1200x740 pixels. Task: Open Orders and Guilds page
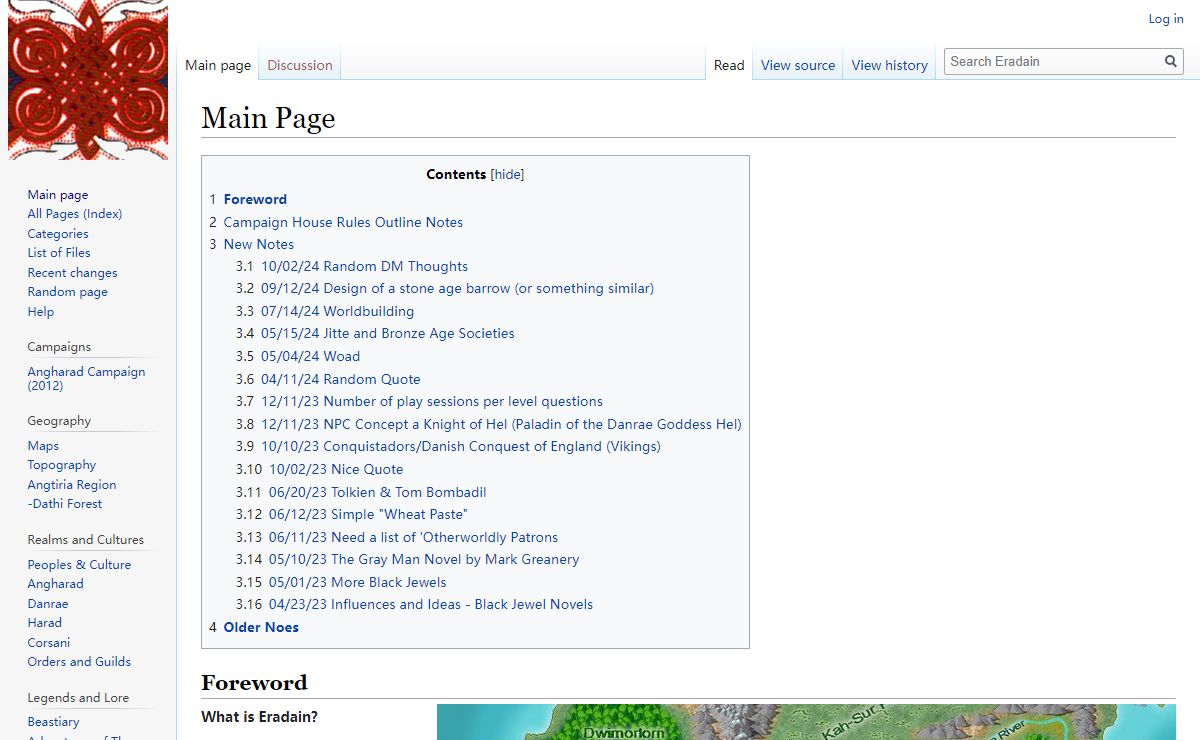[x=80, y=662]
